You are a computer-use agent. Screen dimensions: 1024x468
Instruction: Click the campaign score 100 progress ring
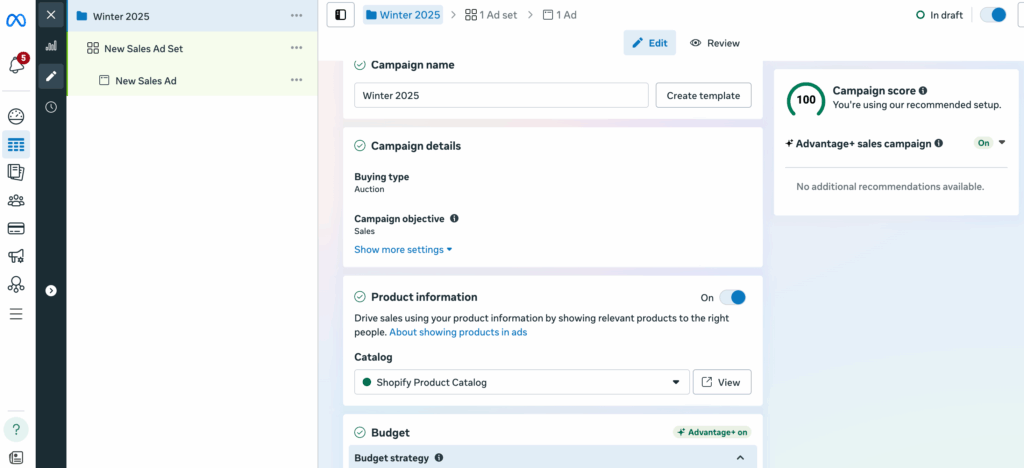click(x=805, y=99)
